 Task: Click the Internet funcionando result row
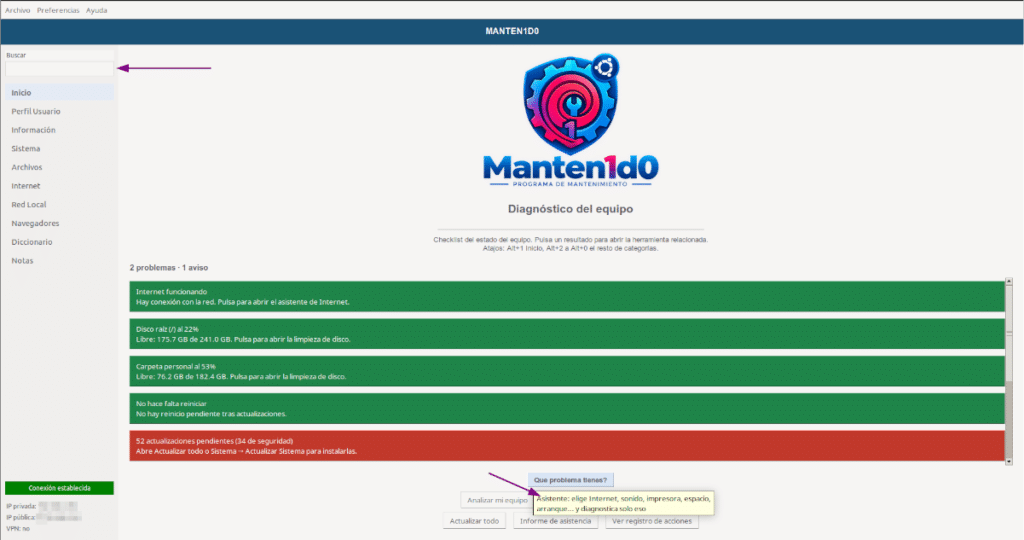coord(567,296)
